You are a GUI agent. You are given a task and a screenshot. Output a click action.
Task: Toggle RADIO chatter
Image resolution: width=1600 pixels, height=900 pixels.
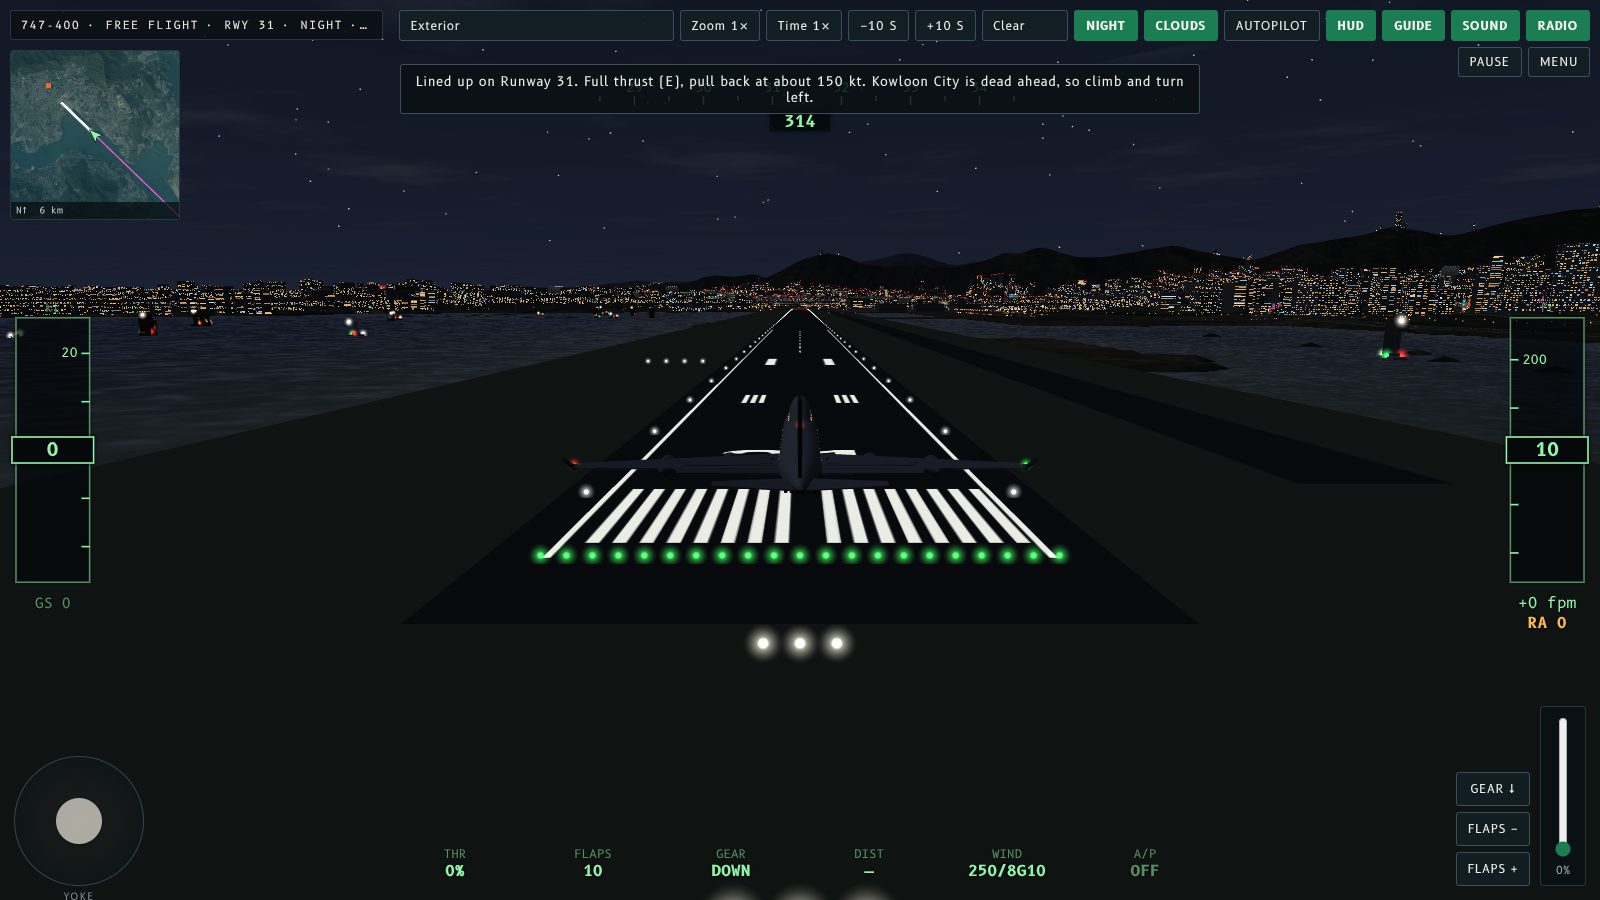pos(1557,26)
